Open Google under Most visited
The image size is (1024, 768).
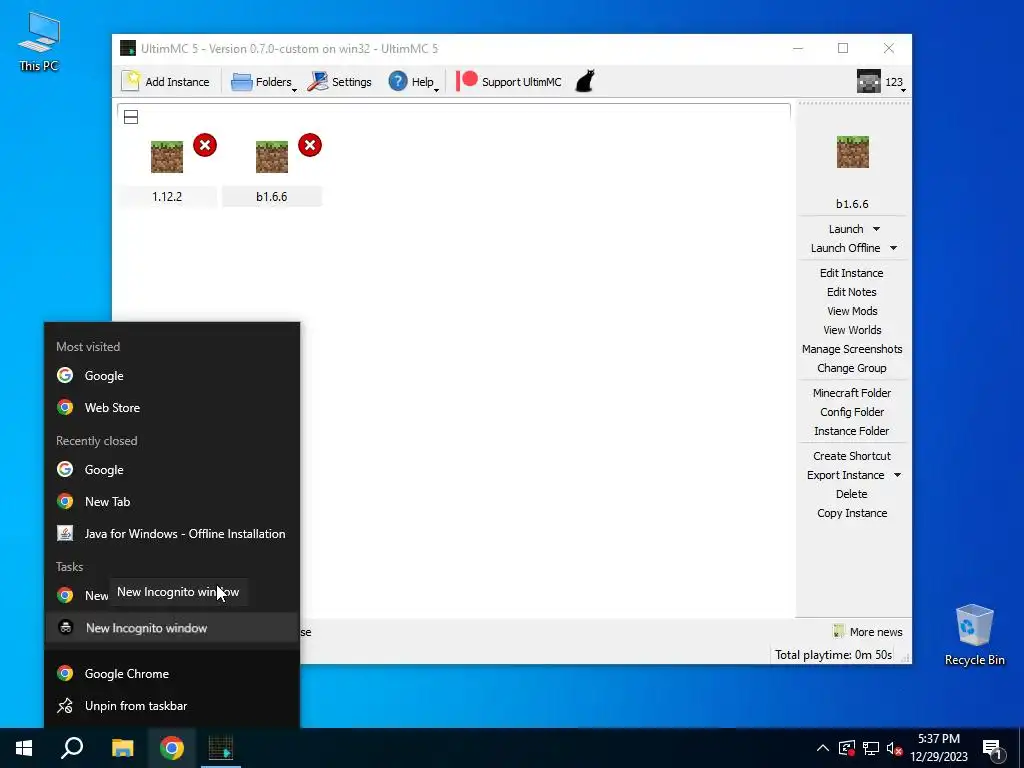(x=172, y=376)
